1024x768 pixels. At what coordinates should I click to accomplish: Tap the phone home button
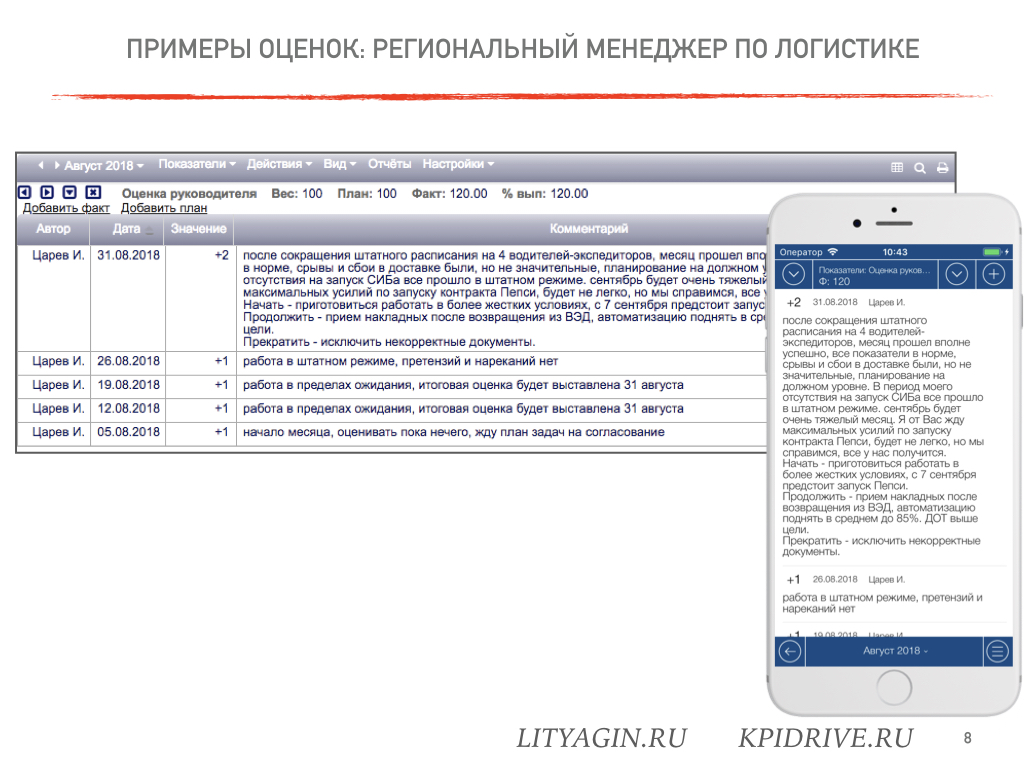[894, 688]
